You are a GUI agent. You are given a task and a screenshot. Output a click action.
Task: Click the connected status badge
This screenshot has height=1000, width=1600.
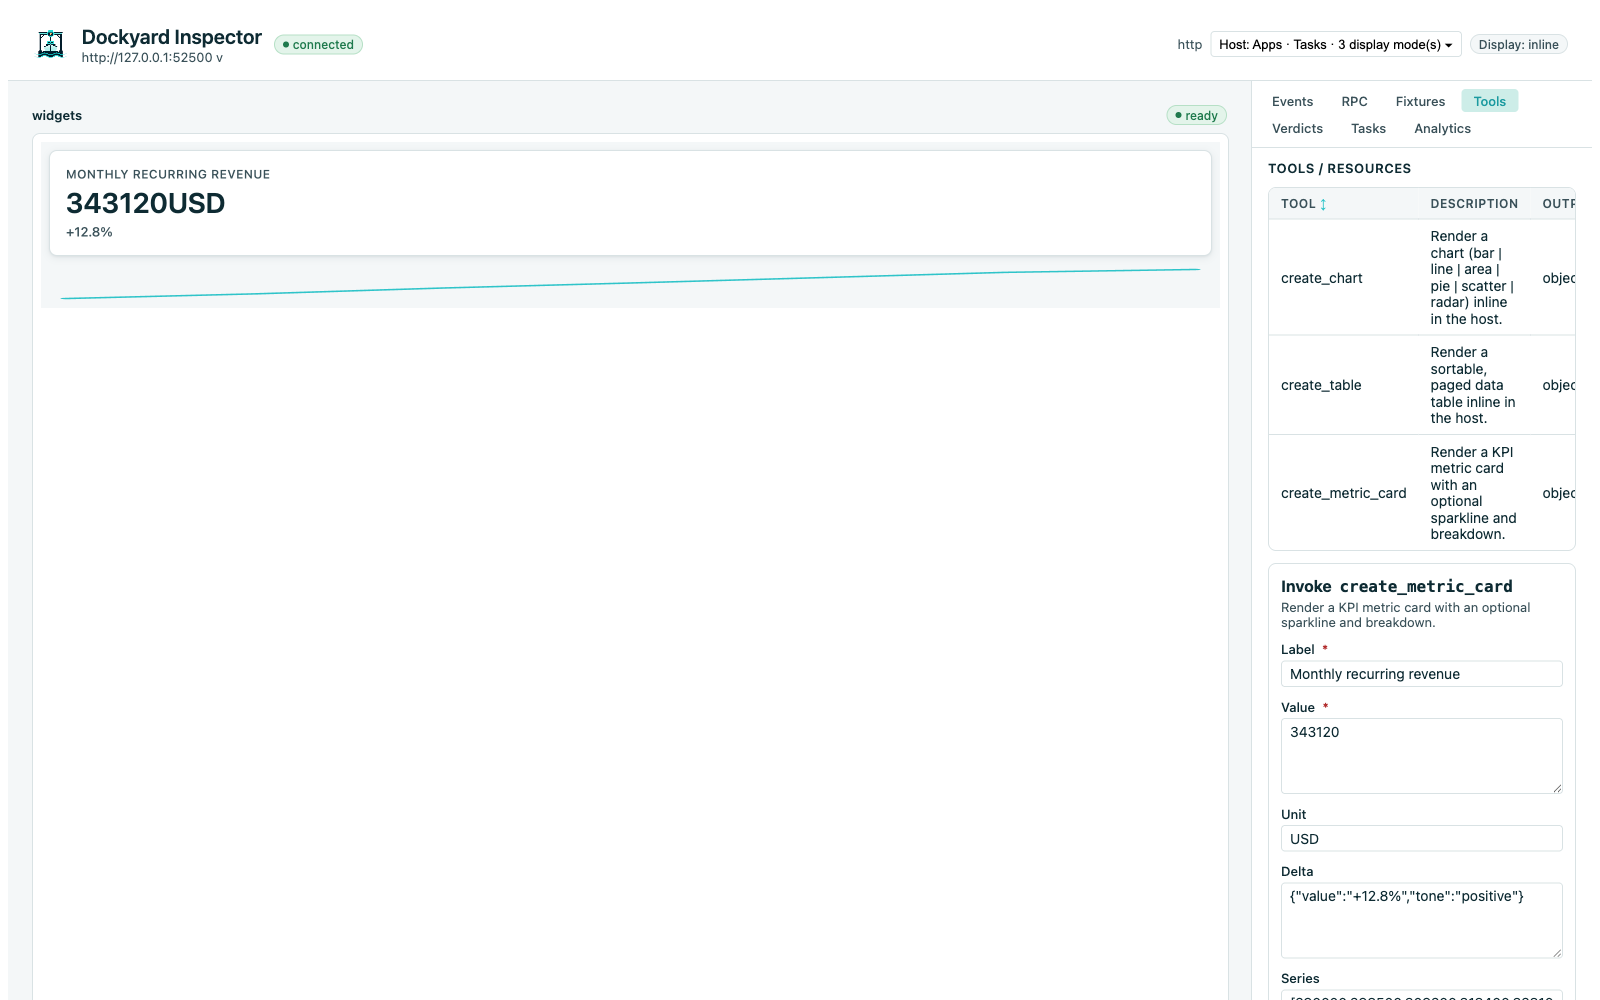click(x=318, y=44)
